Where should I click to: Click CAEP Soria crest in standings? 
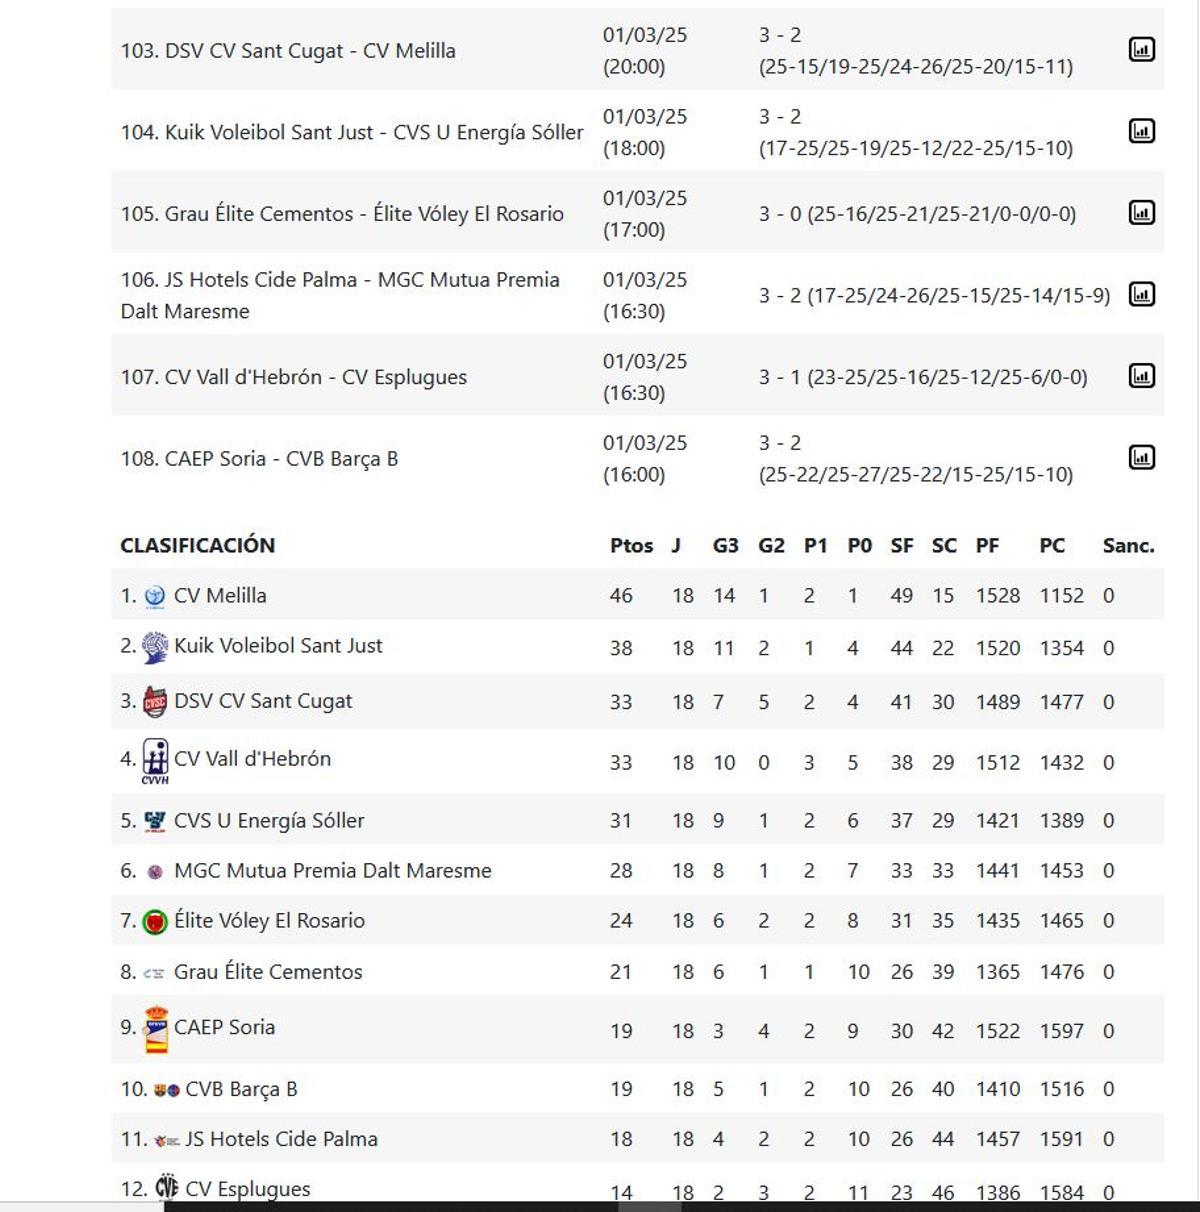coord(156,1030)
